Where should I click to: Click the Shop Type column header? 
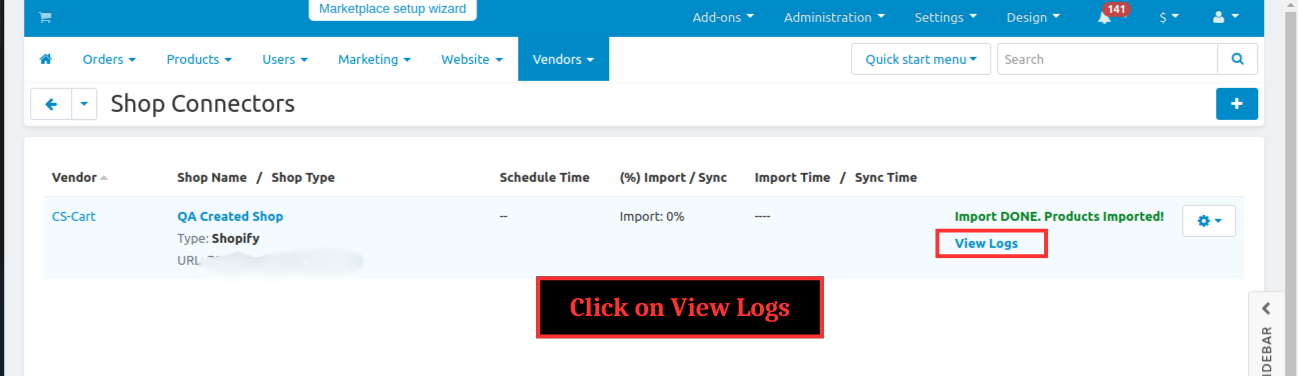(303, 177)
